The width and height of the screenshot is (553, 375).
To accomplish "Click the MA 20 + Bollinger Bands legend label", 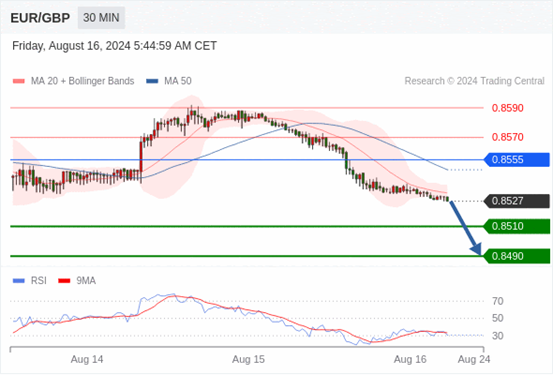I will click(x=83, y=81).
